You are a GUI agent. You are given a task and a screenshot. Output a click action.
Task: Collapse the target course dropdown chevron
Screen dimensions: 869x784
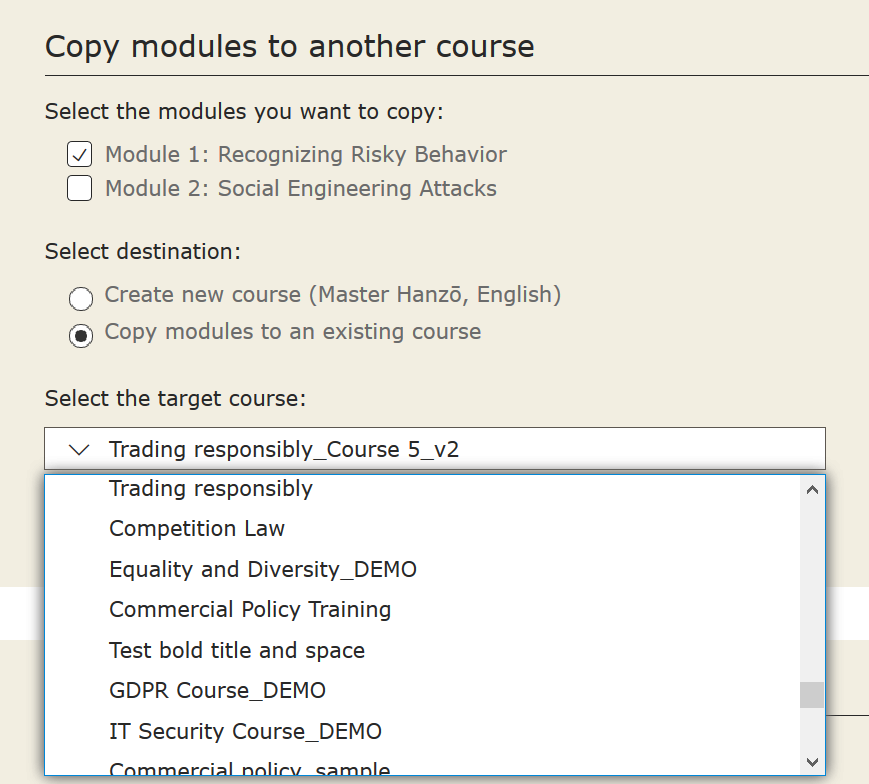point(79,449)
